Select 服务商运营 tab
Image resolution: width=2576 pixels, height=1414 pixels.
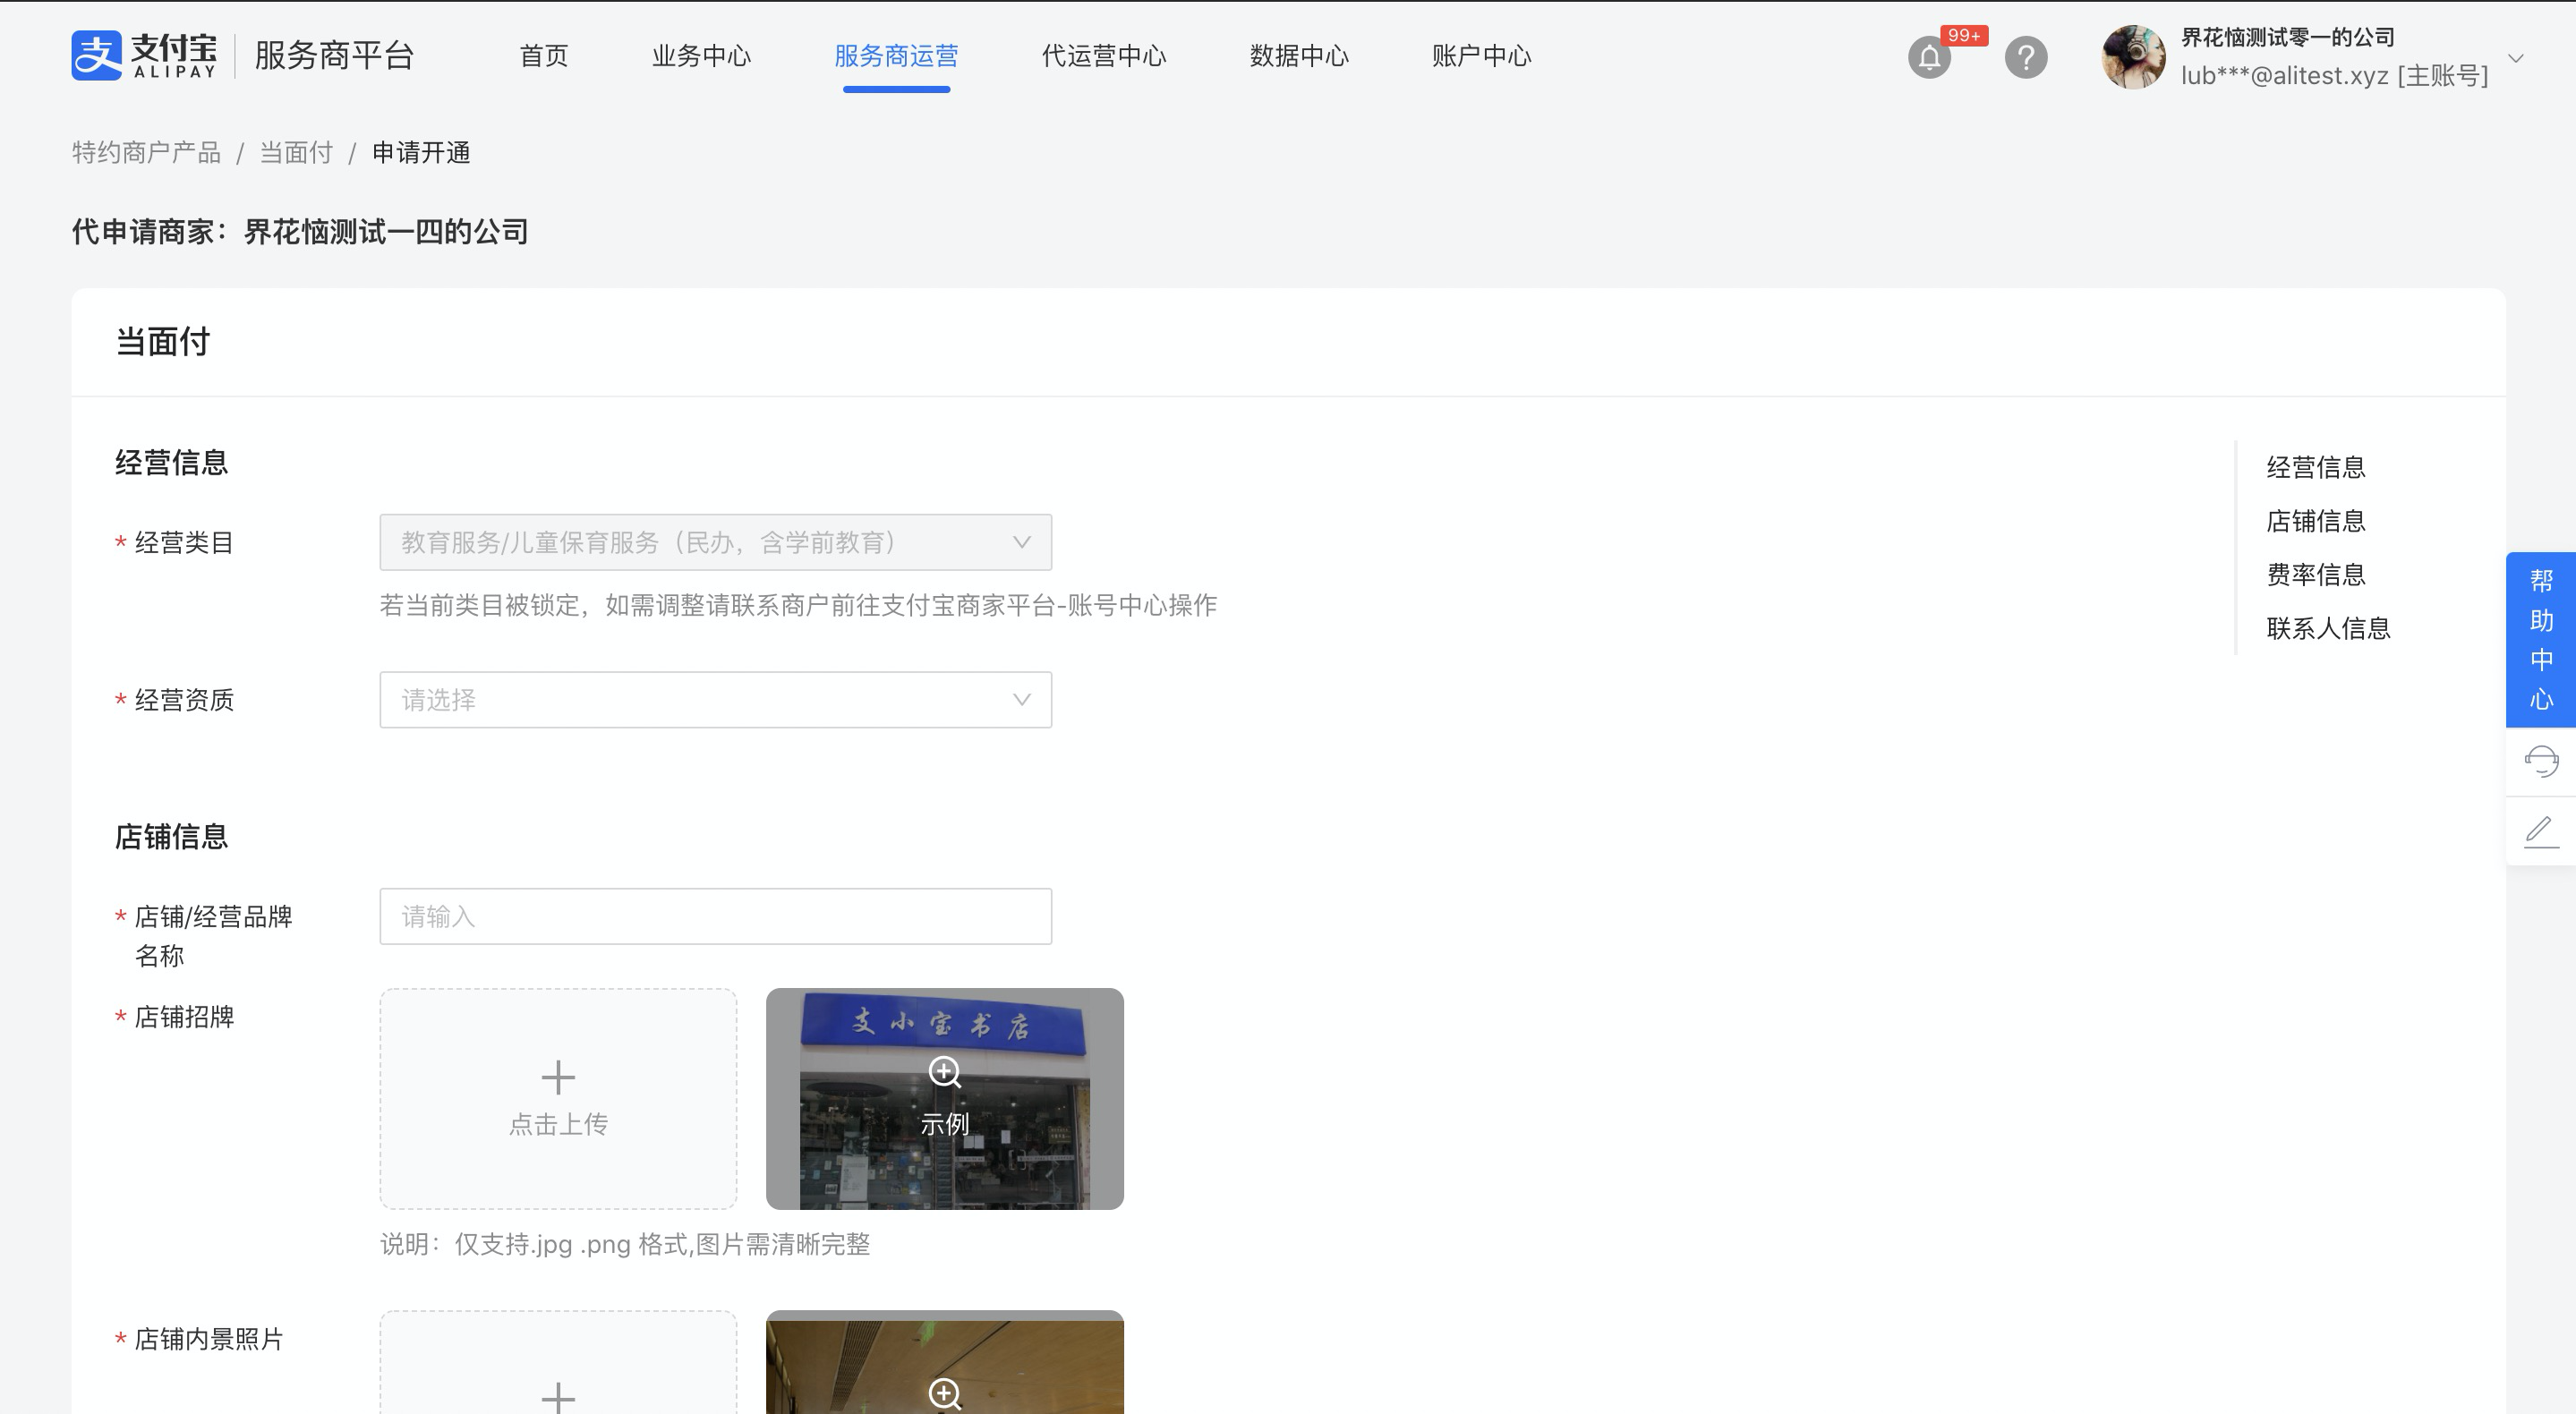(896, 56)
